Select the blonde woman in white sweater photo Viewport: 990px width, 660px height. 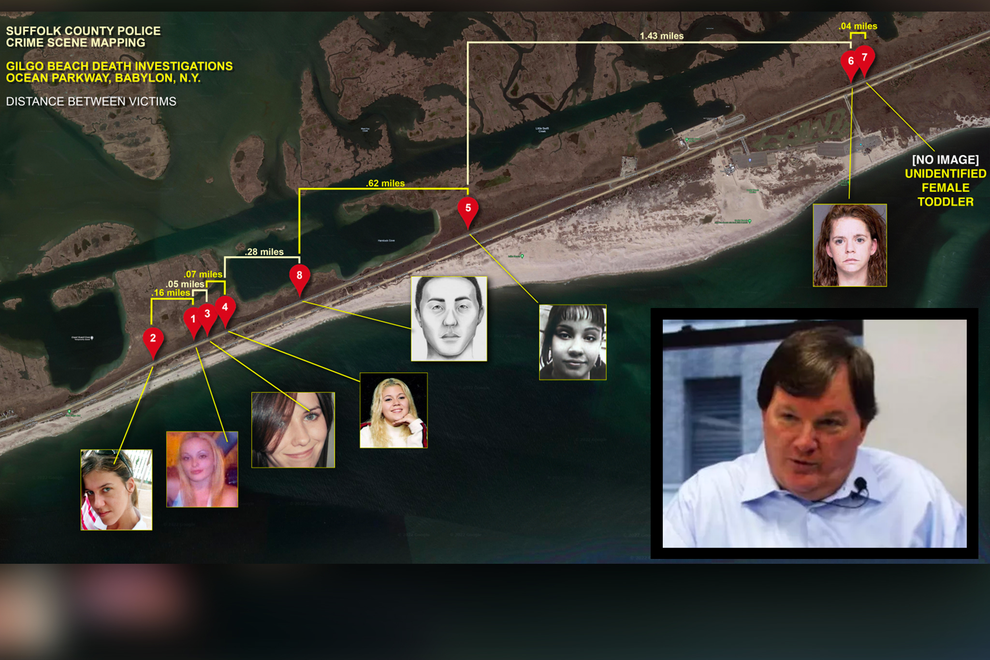pos(393,410)
